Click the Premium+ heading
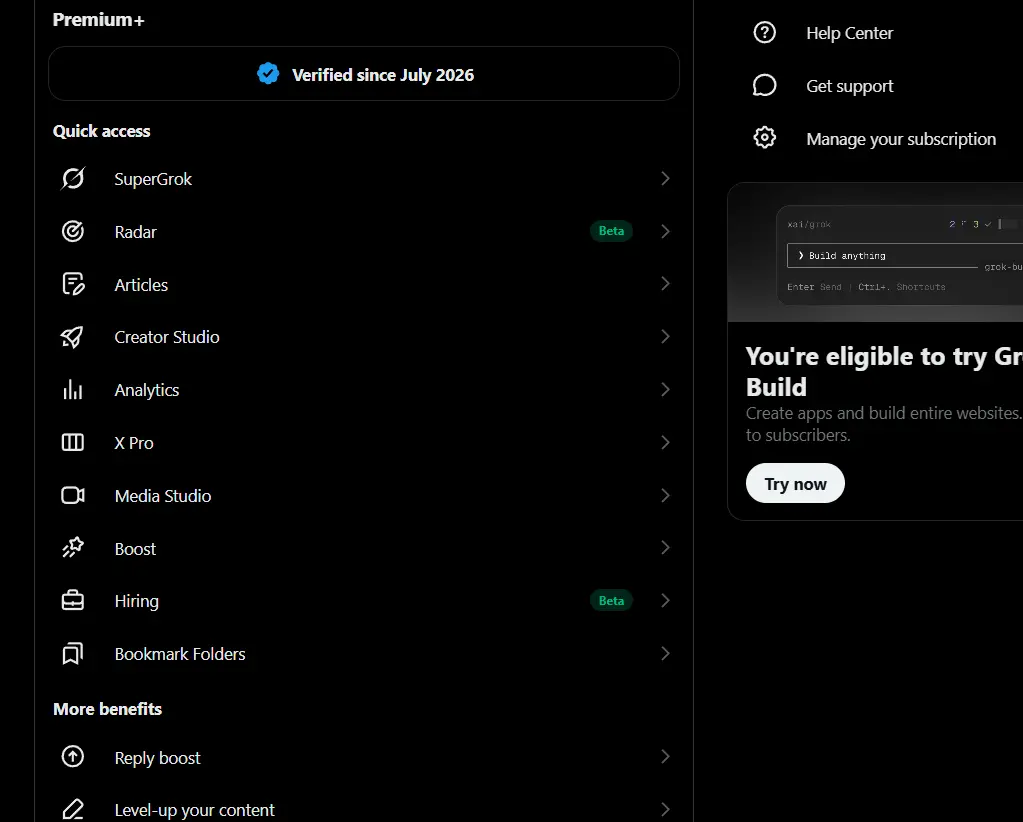Image resolution: width=1023 pixels, height=822 pixels. point(98,20)
